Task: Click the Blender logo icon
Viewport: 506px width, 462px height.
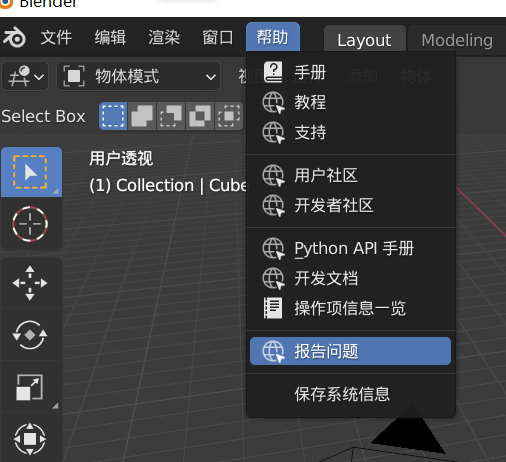Action: coord(14,37)
